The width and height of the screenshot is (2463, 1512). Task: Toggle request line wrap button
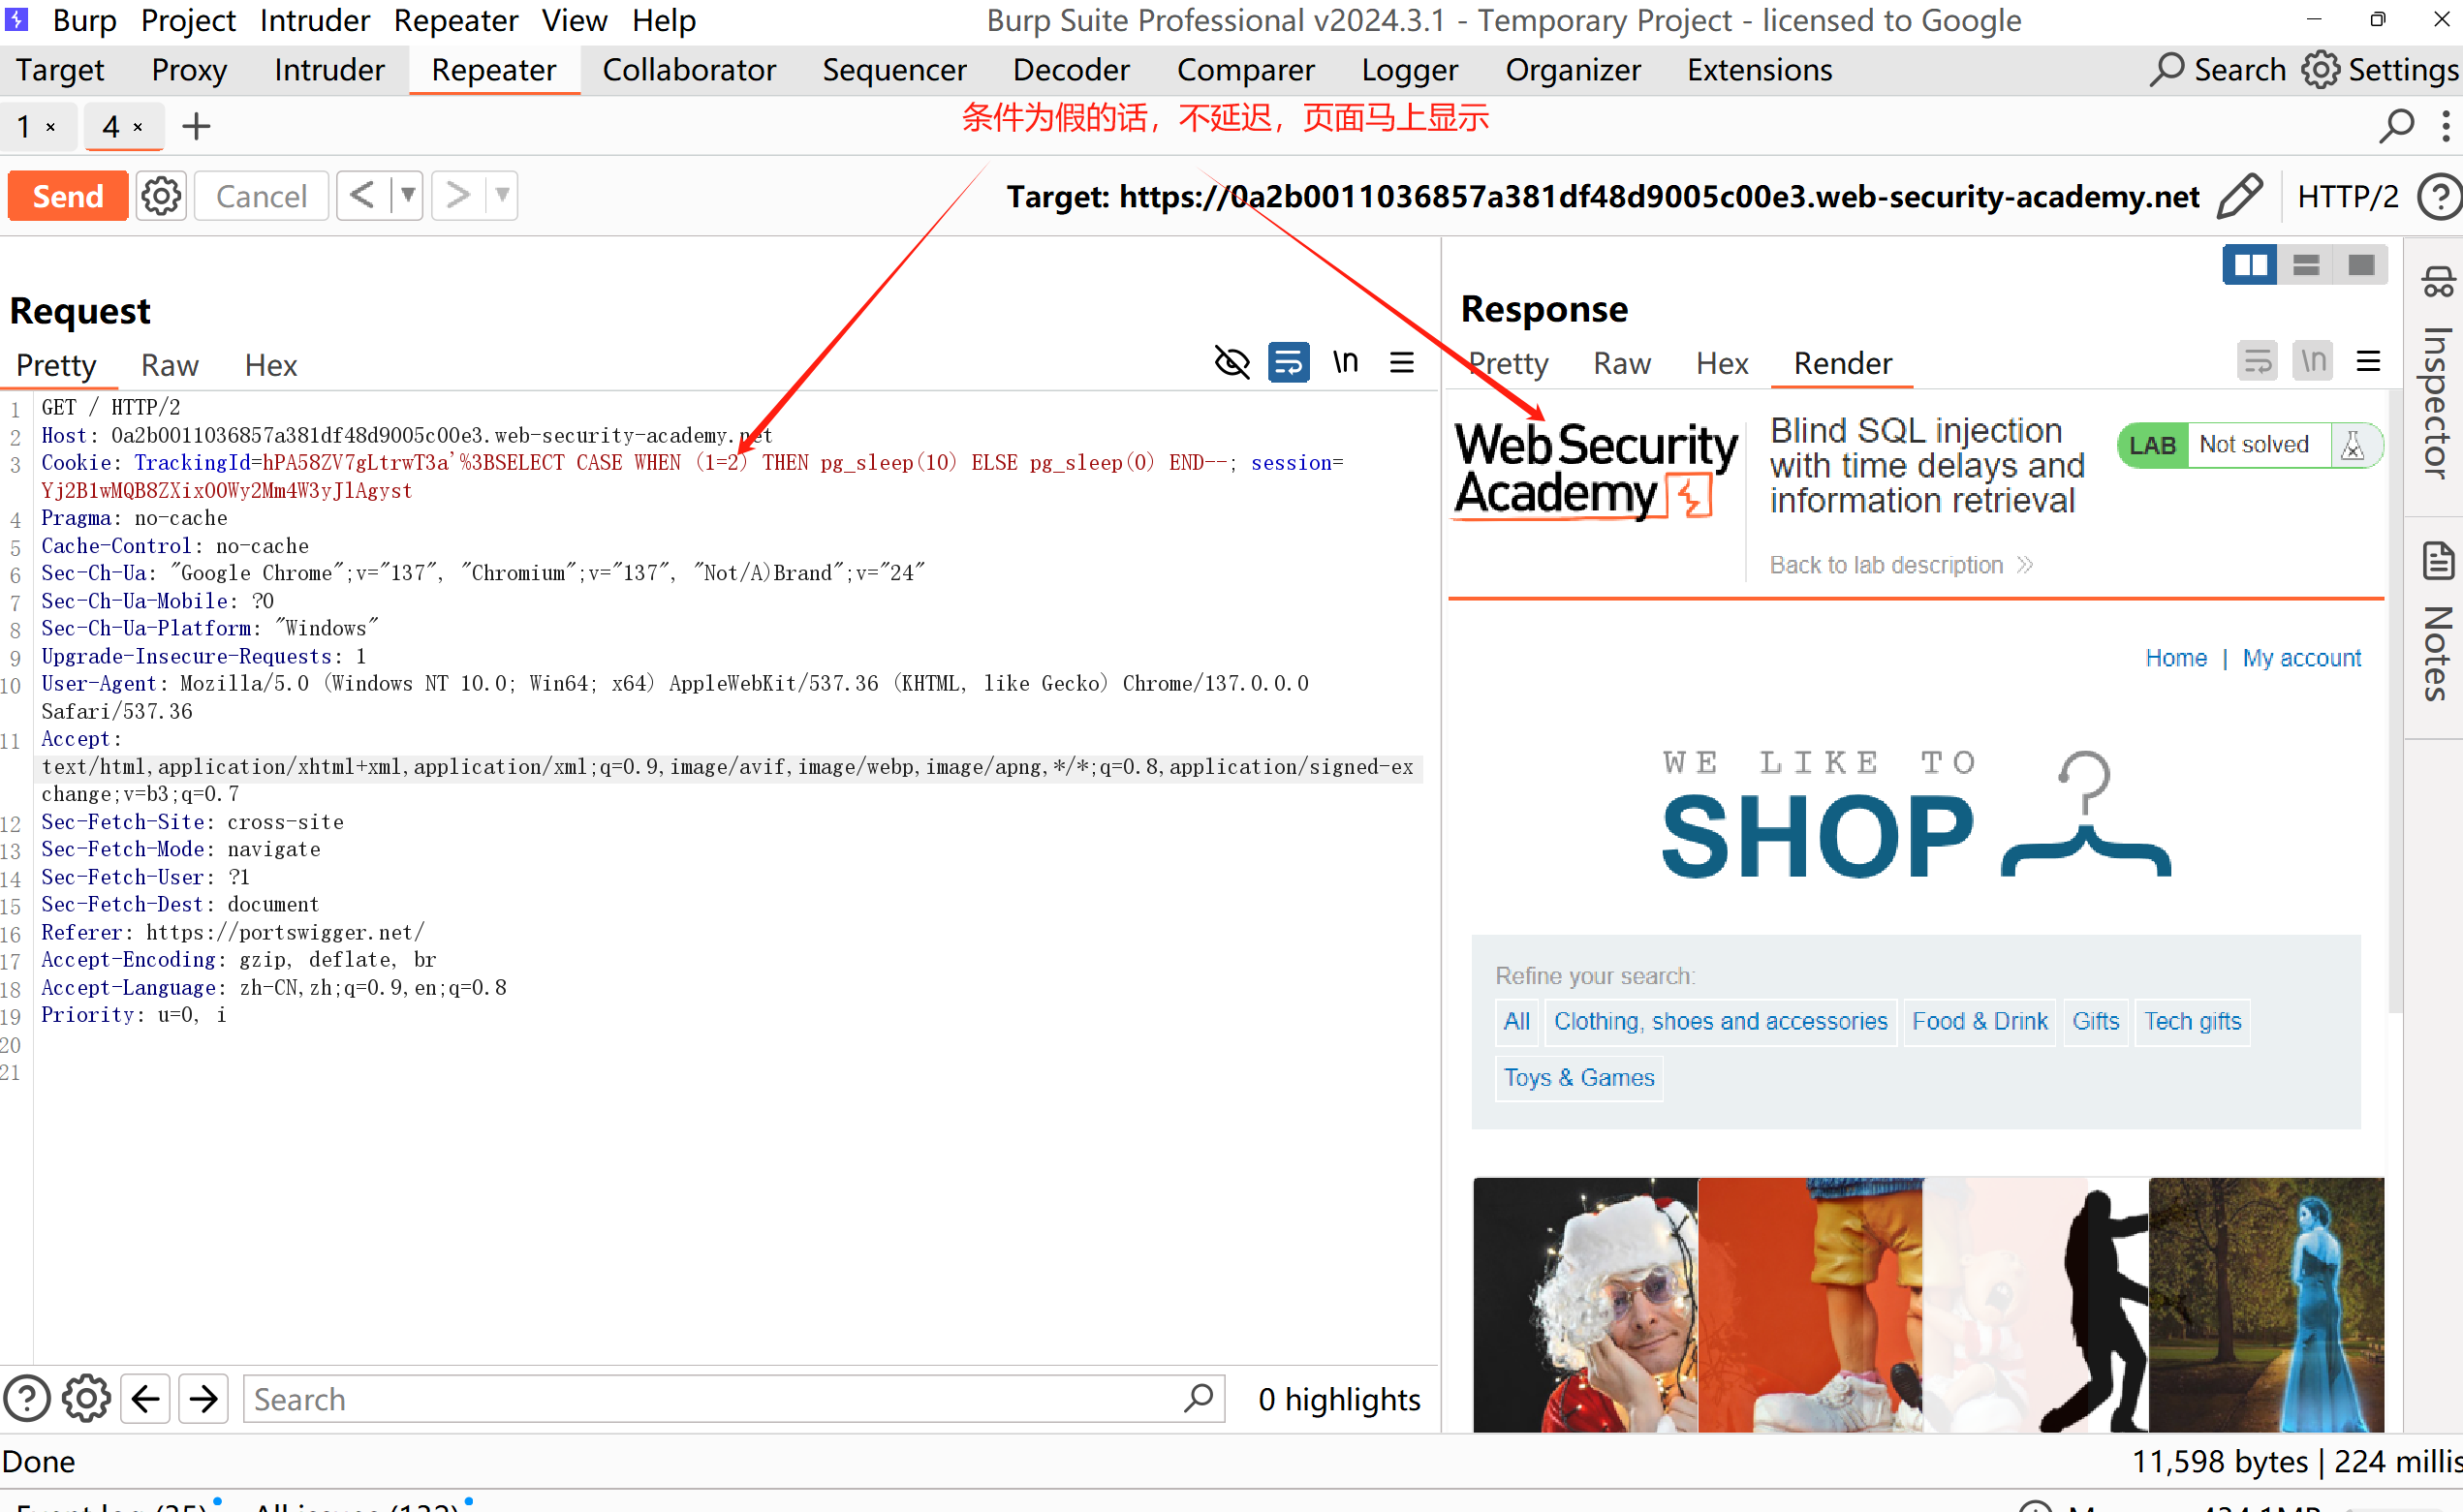pos(1288,362)
